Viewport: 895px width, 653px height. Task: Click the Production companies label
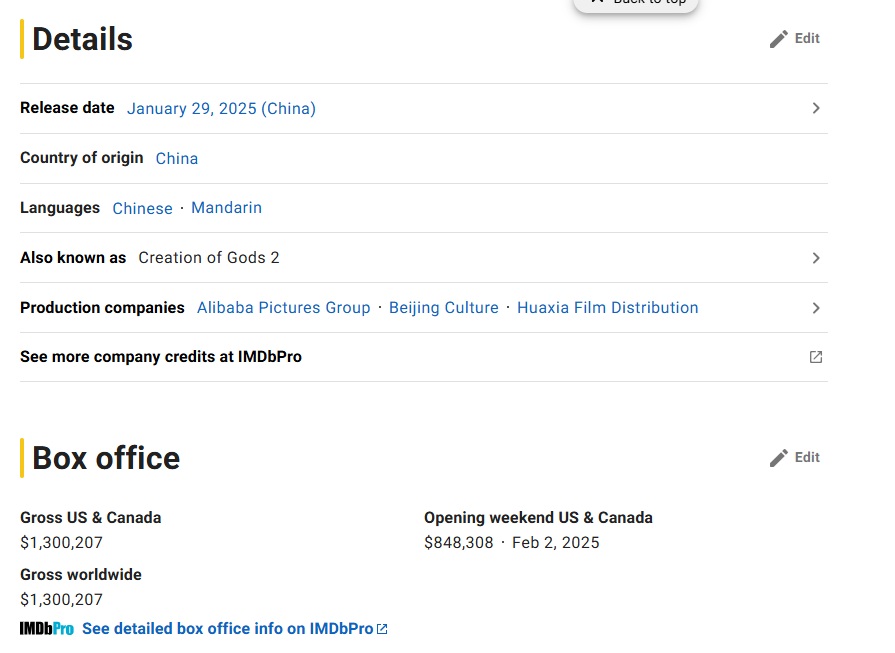(x=102, y=308)
